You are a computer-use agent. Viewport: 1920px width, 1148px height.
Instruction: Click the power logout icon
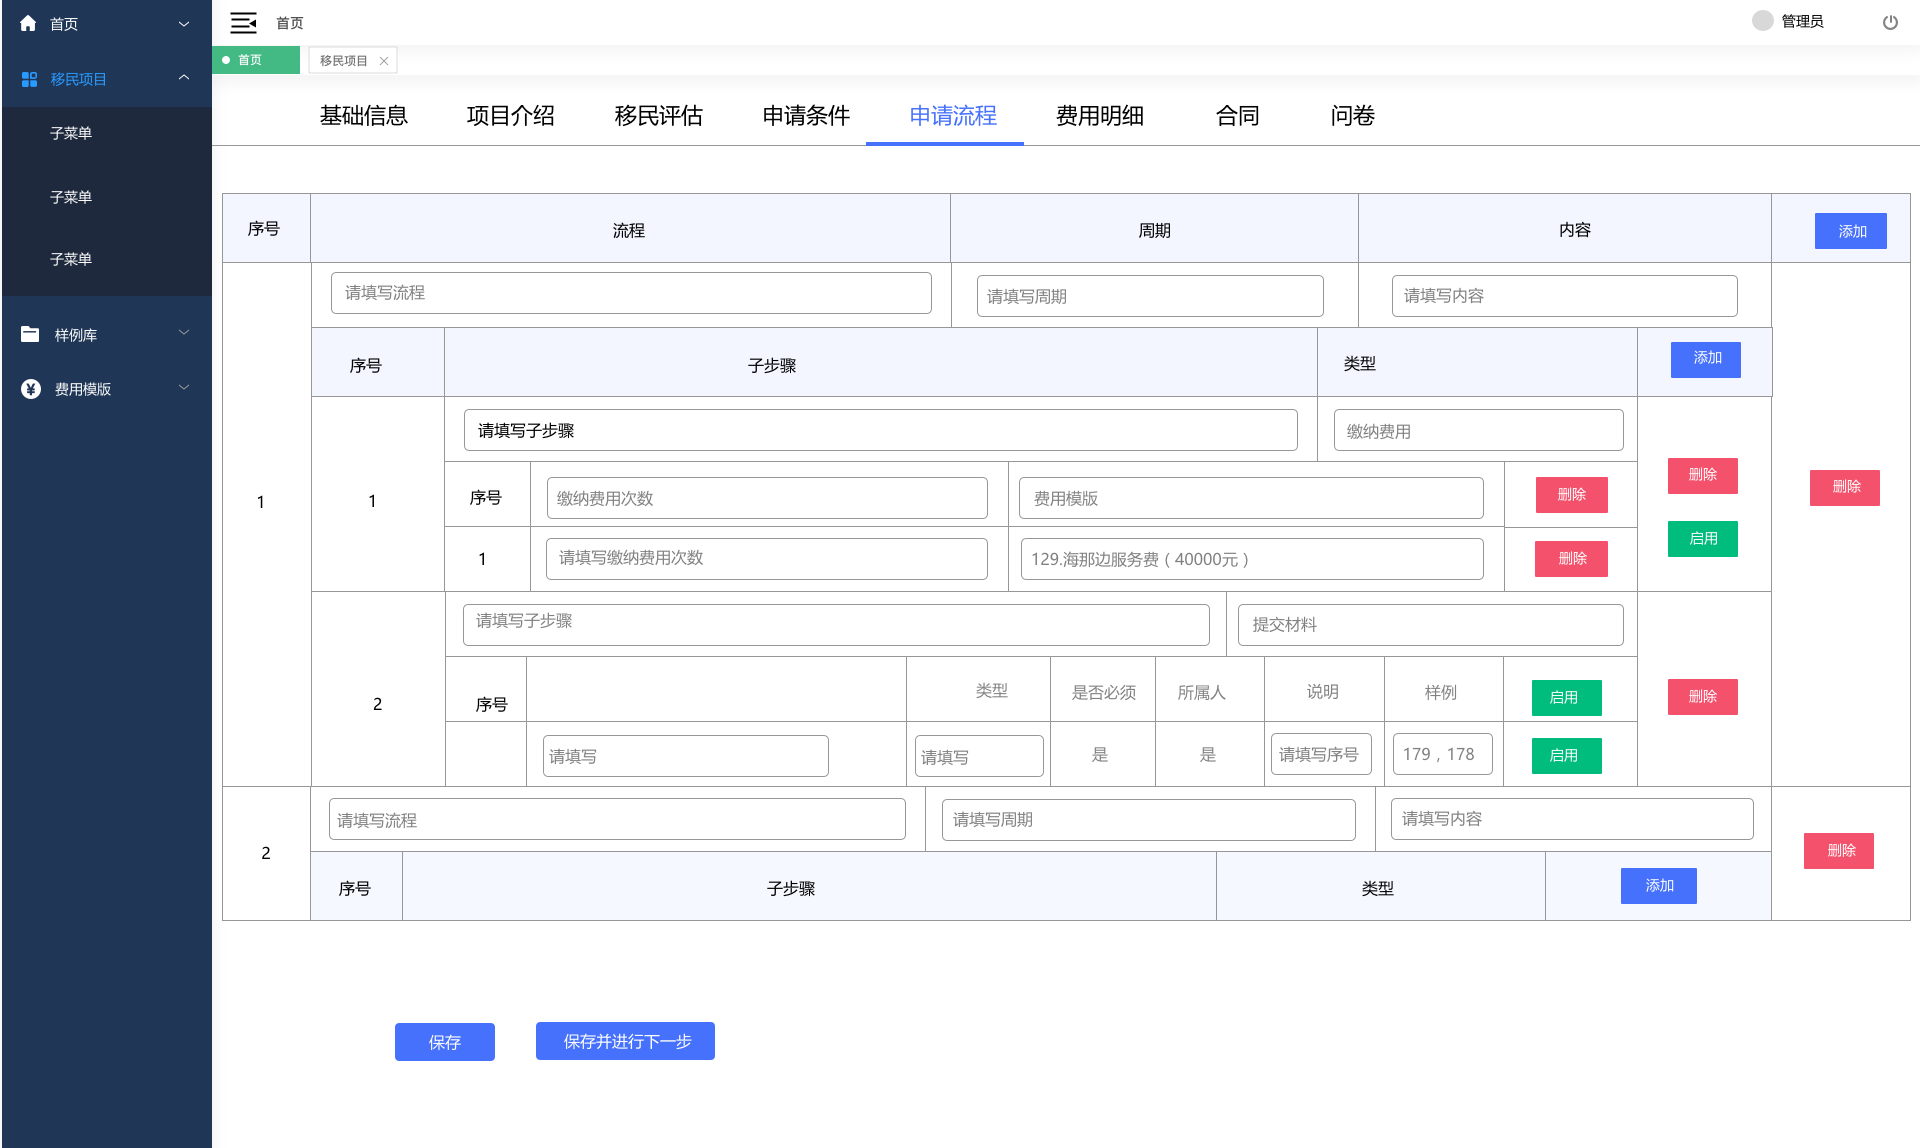tap(1890, 22)
